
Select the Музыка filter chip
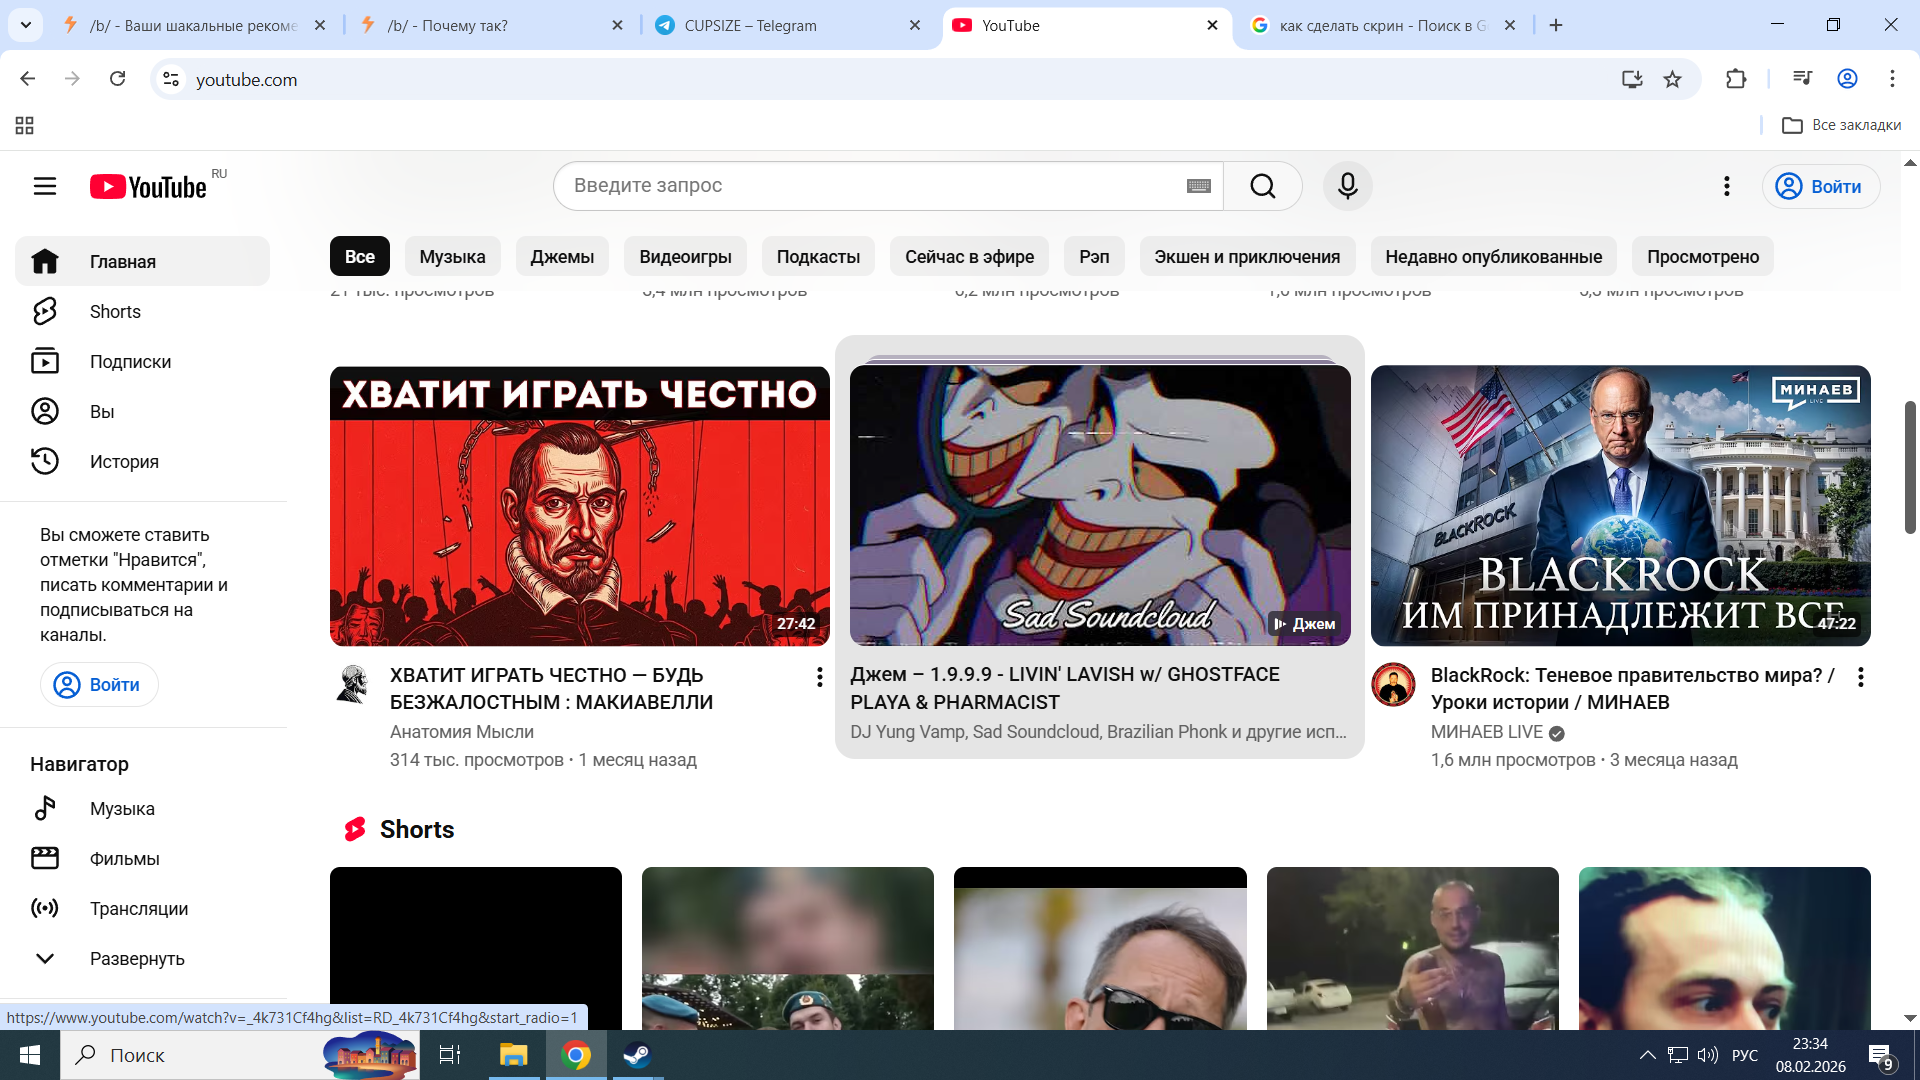[452, 257]
